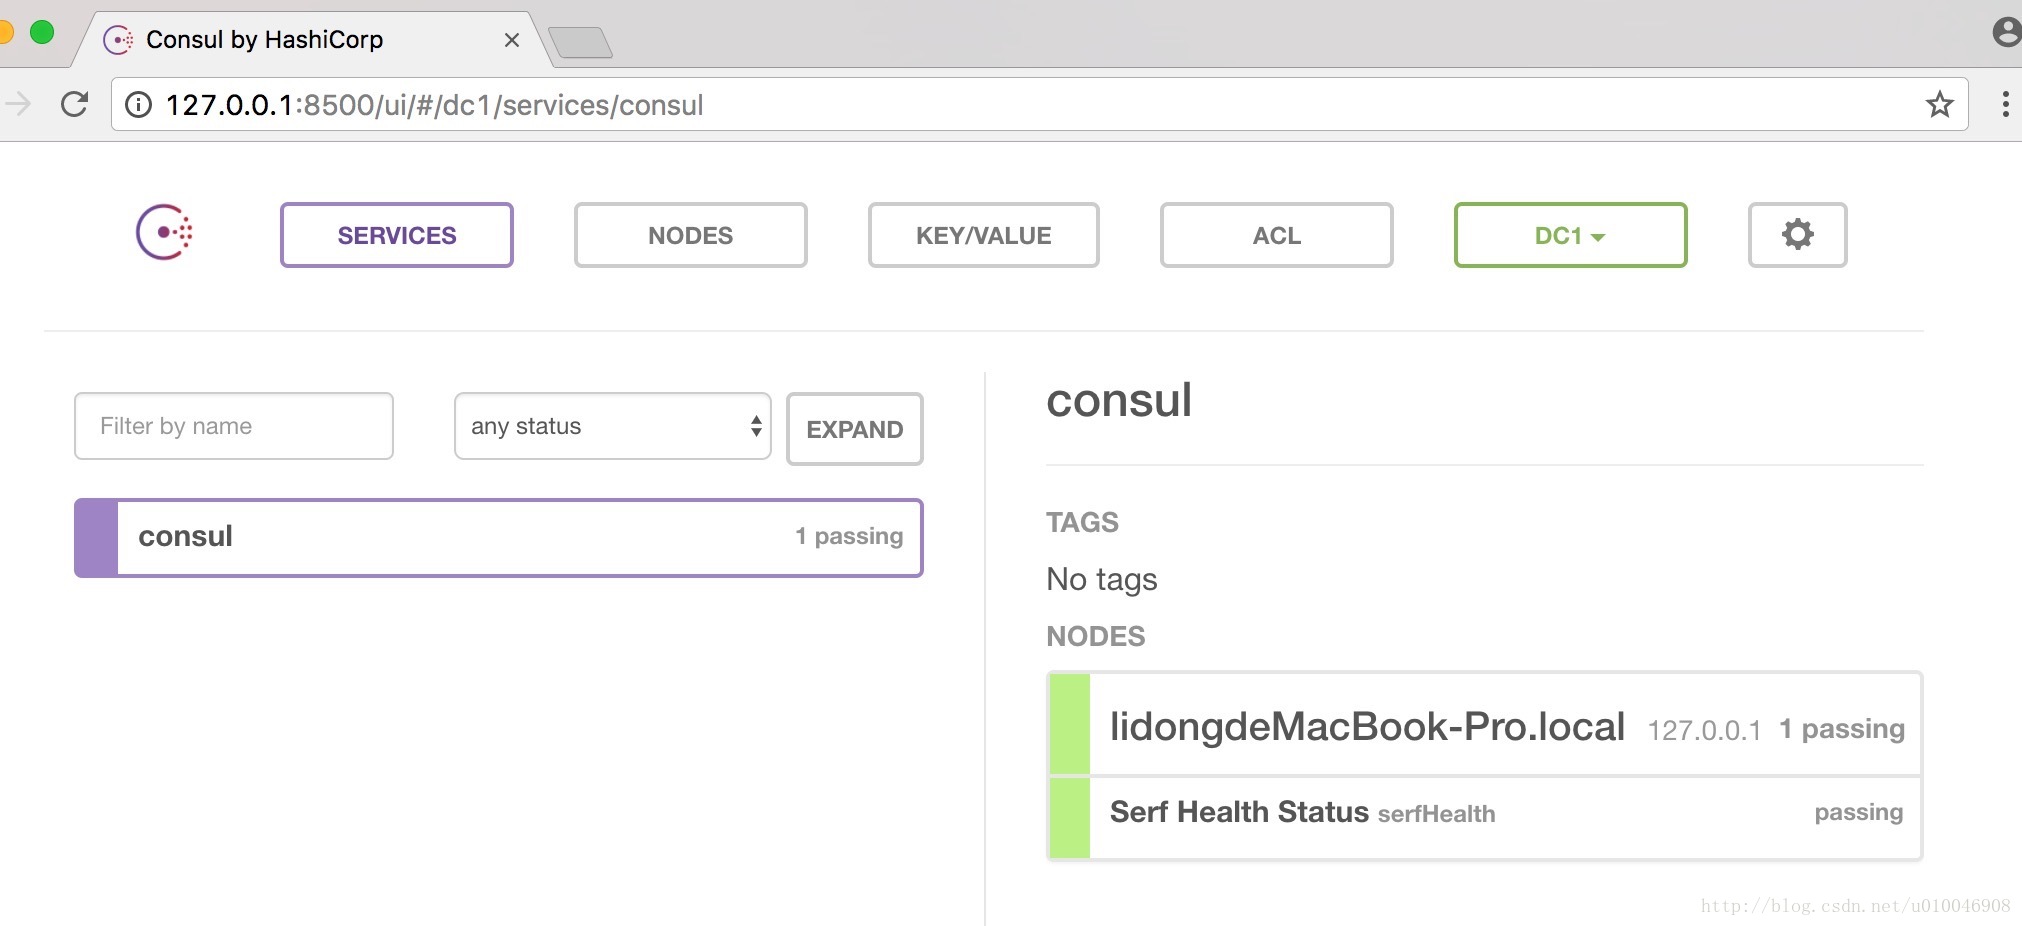Open the ACL section
Viewport: 2022px width, 926px height.
point(1276,235)
